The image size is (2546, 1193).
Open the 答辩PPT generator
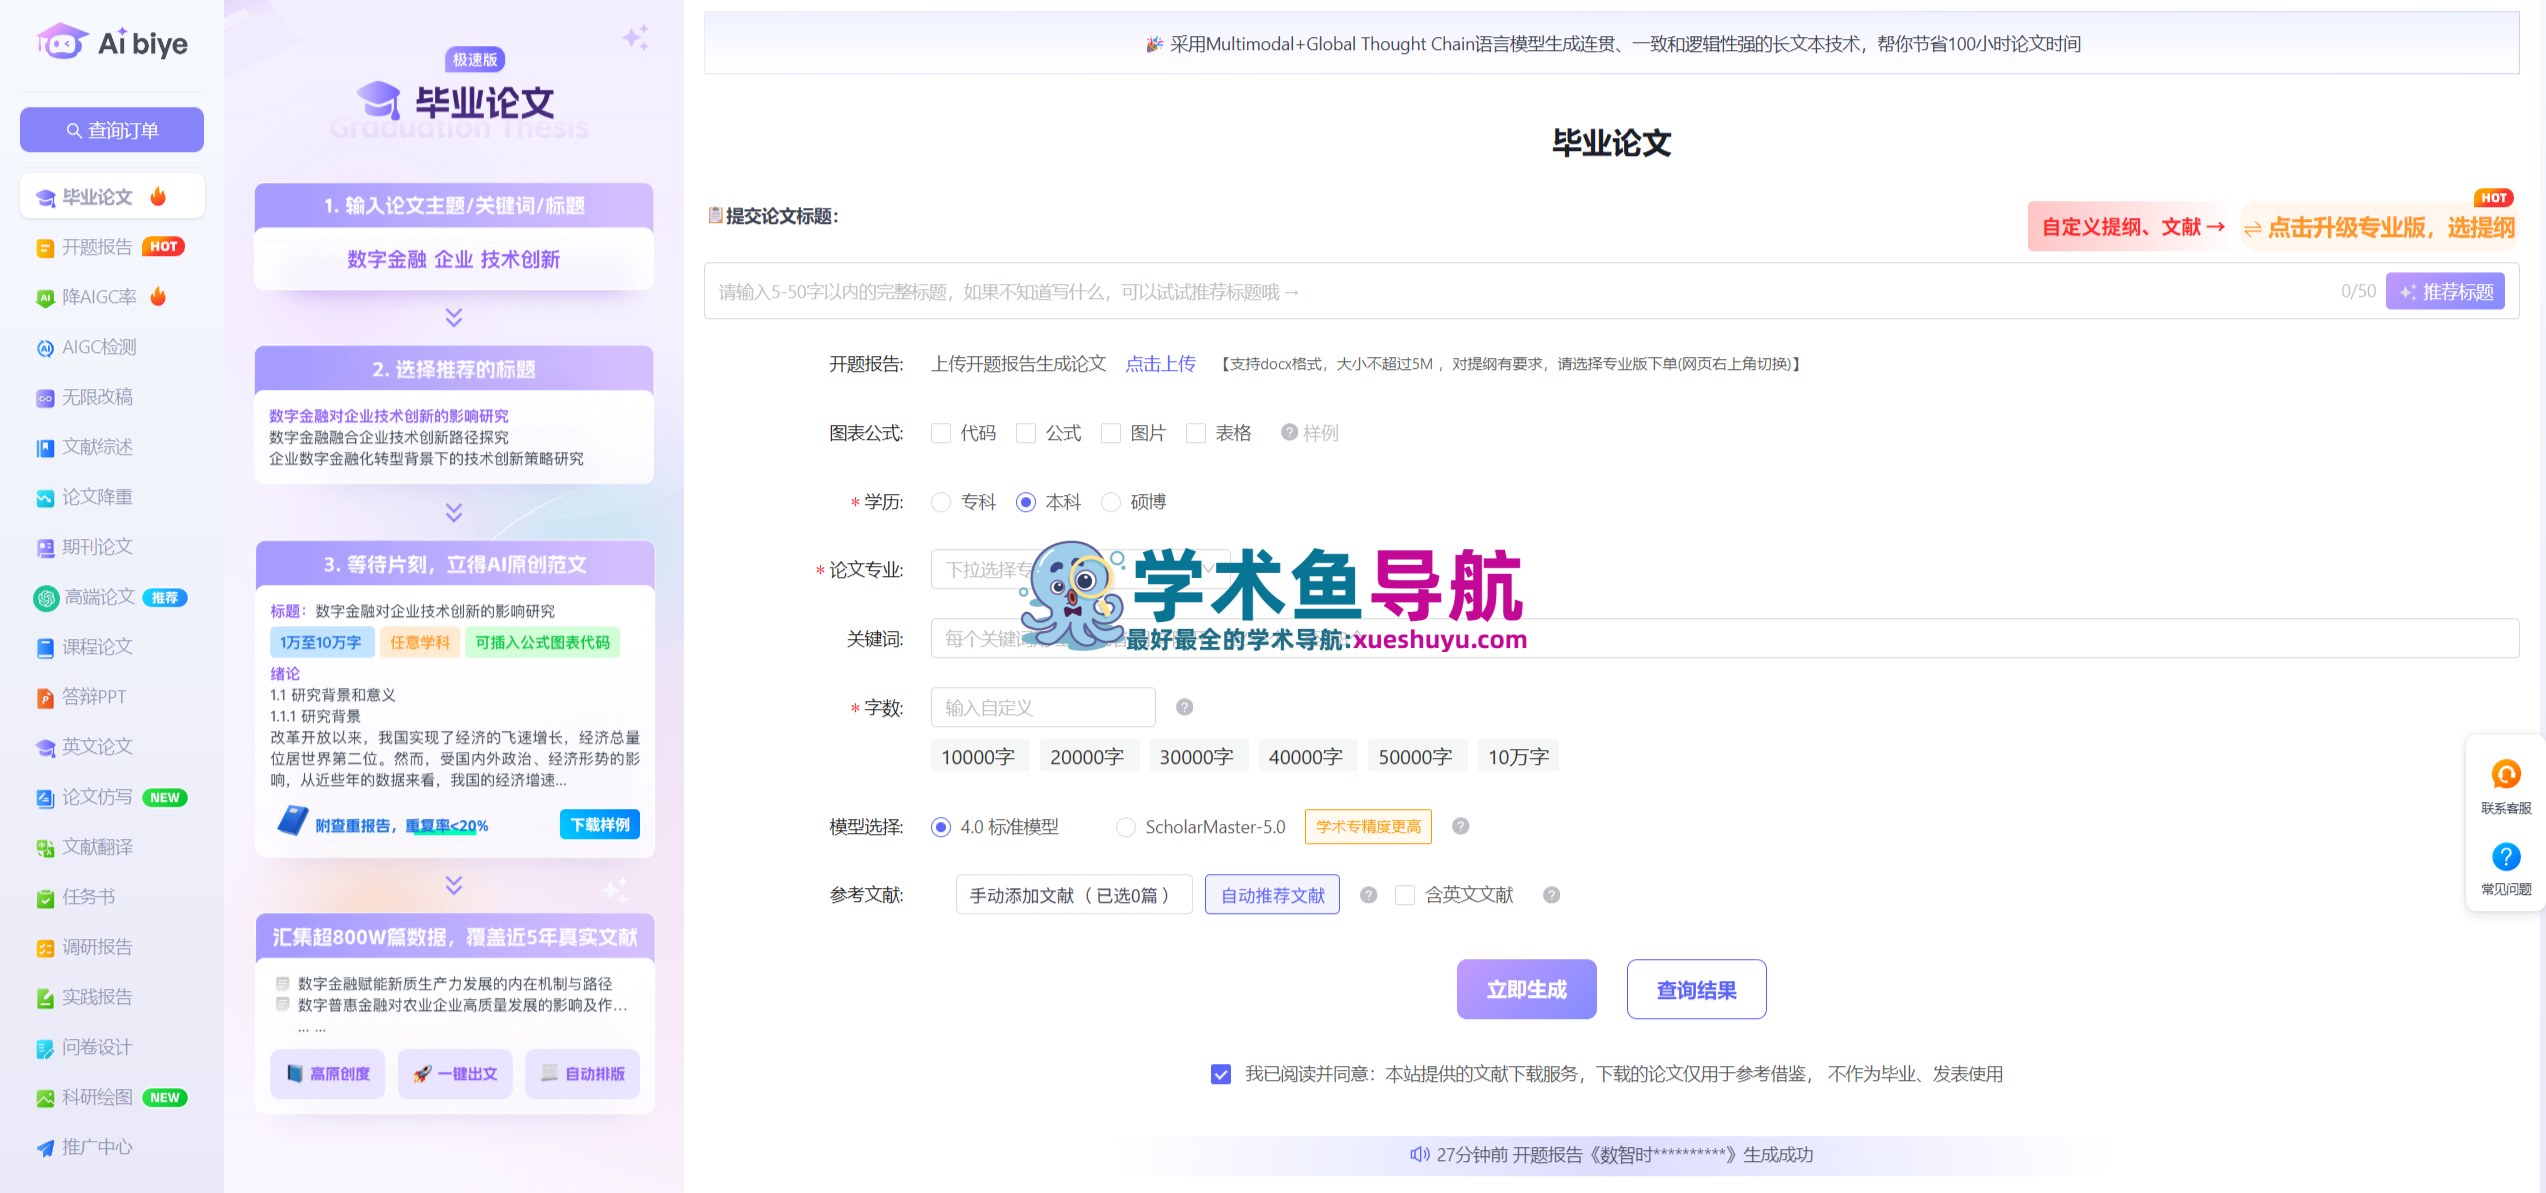[97, 696]
